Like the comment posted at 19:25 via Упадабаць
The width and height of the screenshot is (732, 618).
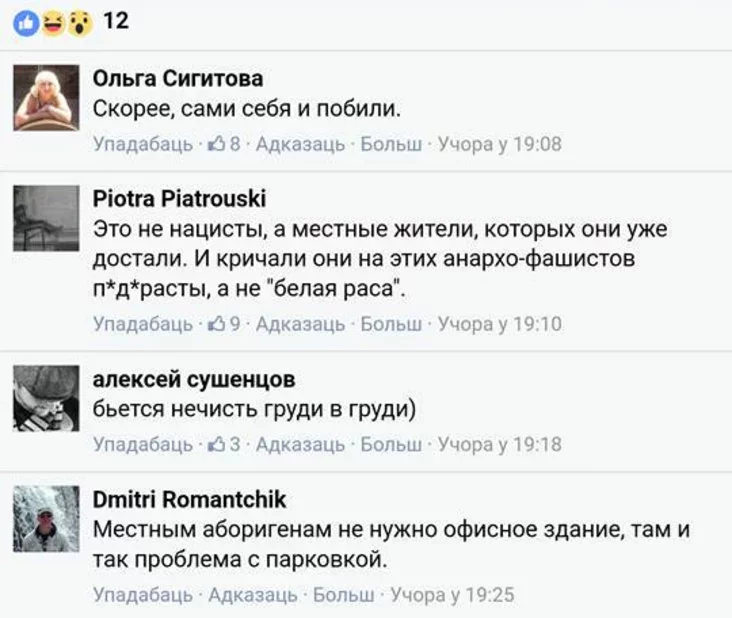142,595
